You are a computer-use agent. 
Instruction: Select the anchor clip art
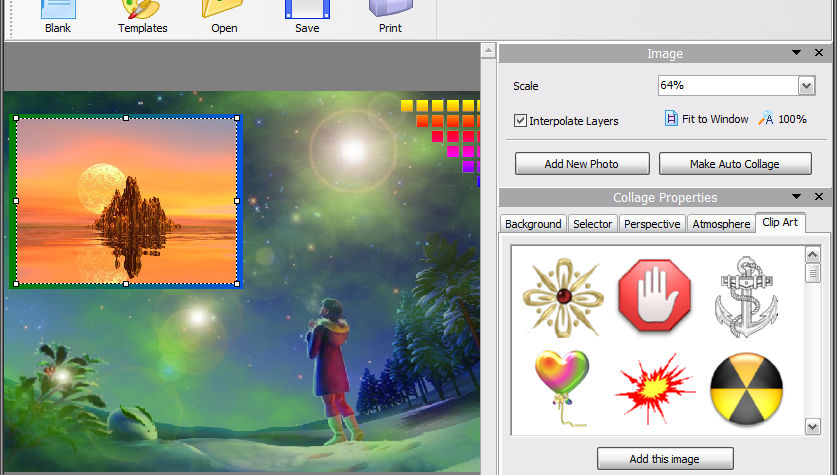746,297
